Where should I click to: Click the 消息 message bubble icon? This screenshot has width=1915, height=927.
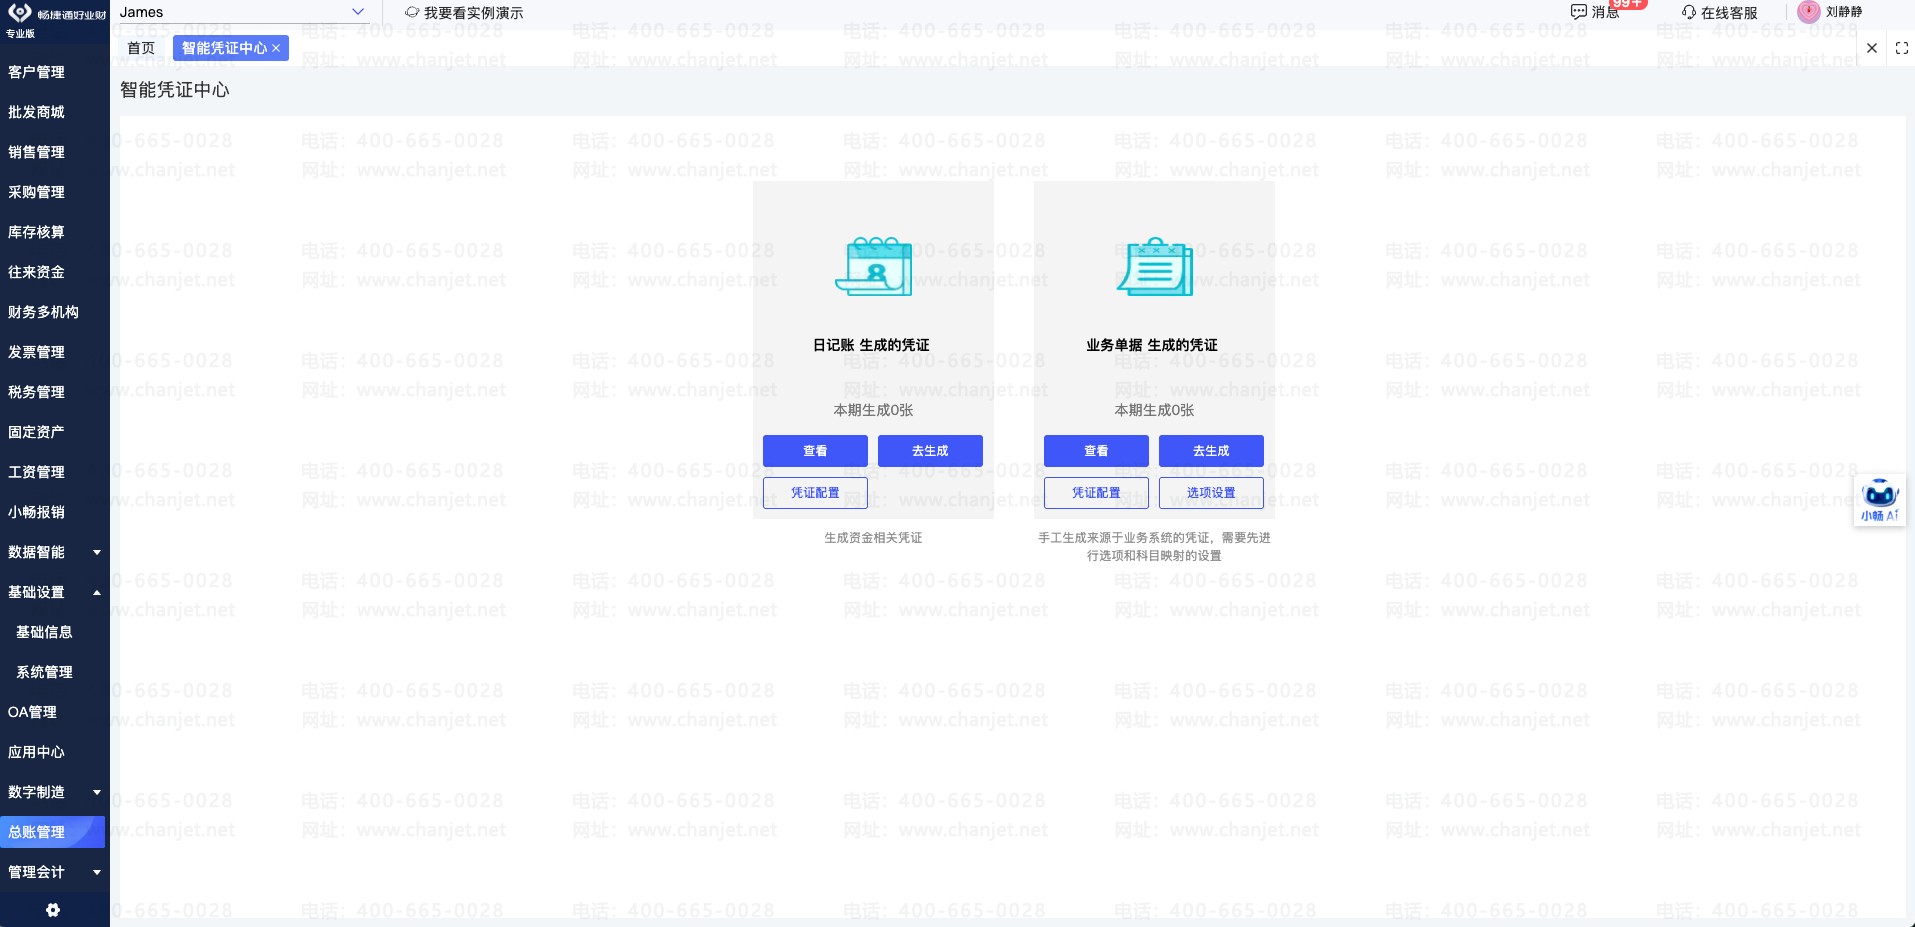click(1579, 12)
